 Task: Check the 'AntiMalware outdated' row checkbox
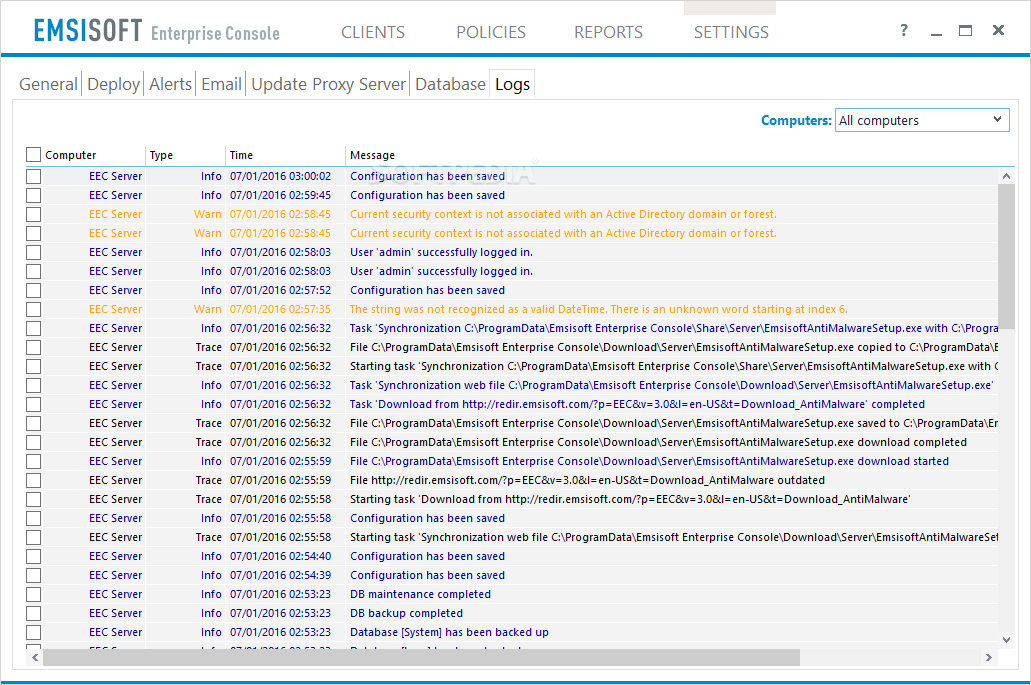(x=34, y=481)
